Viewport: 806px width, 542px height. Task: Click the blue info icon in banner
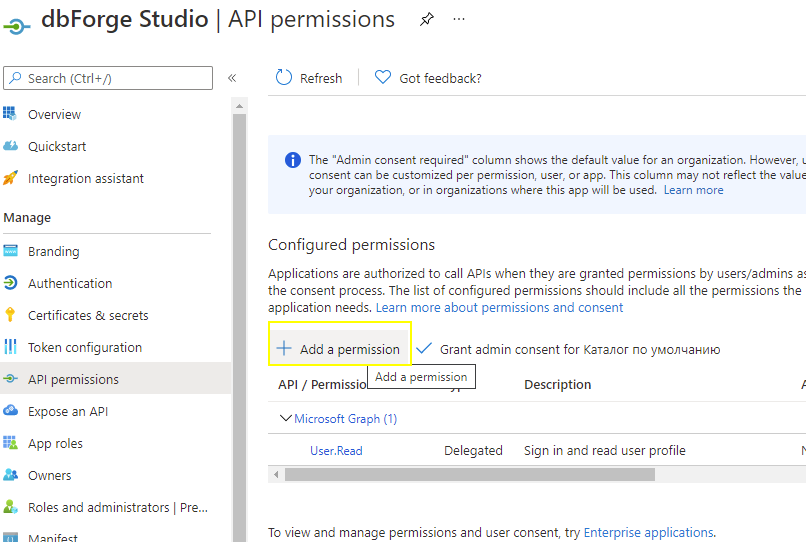click(293, 160)
